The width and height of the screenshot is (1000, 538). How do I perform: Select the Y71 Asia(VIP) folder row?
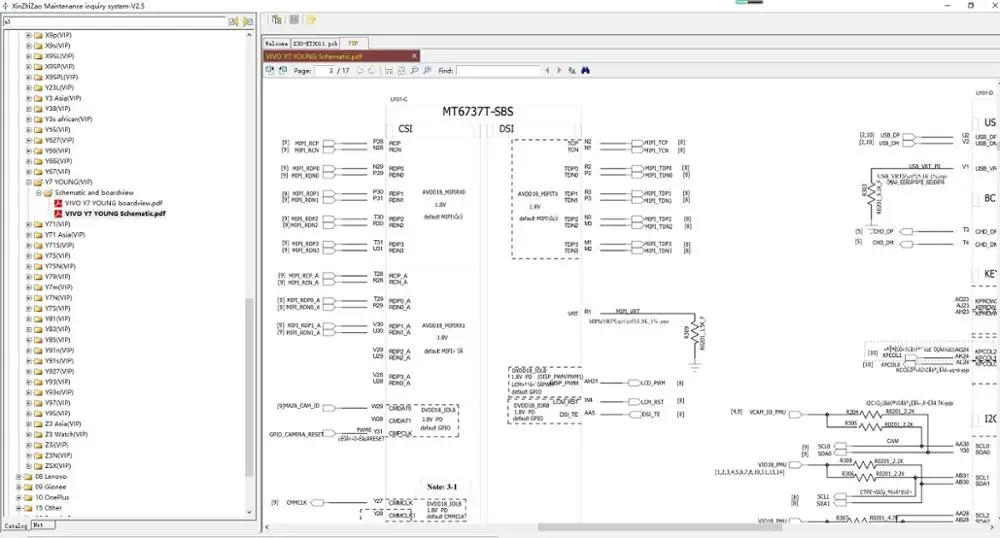tap(64, 235)
